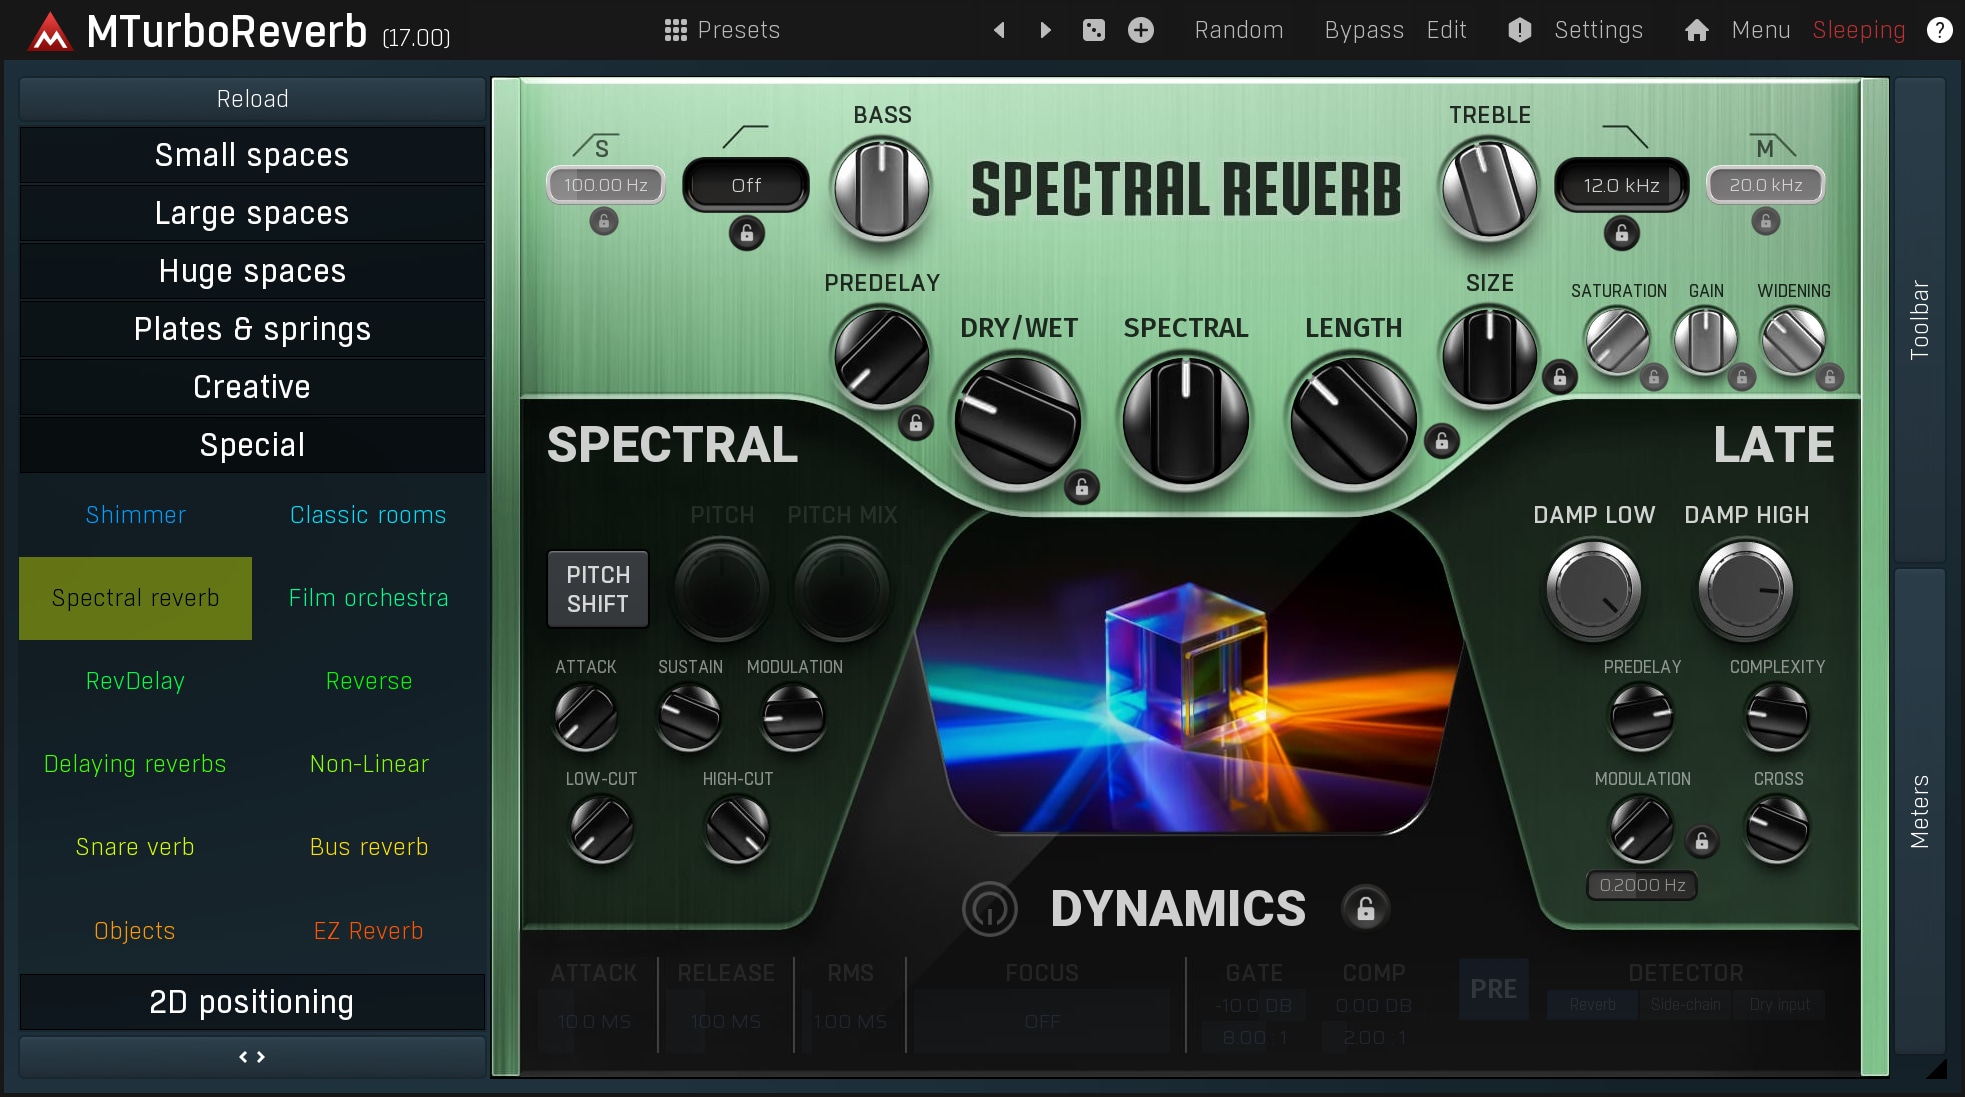
Task: Expand the Small spaces category
Action: [x=252, y=155]
